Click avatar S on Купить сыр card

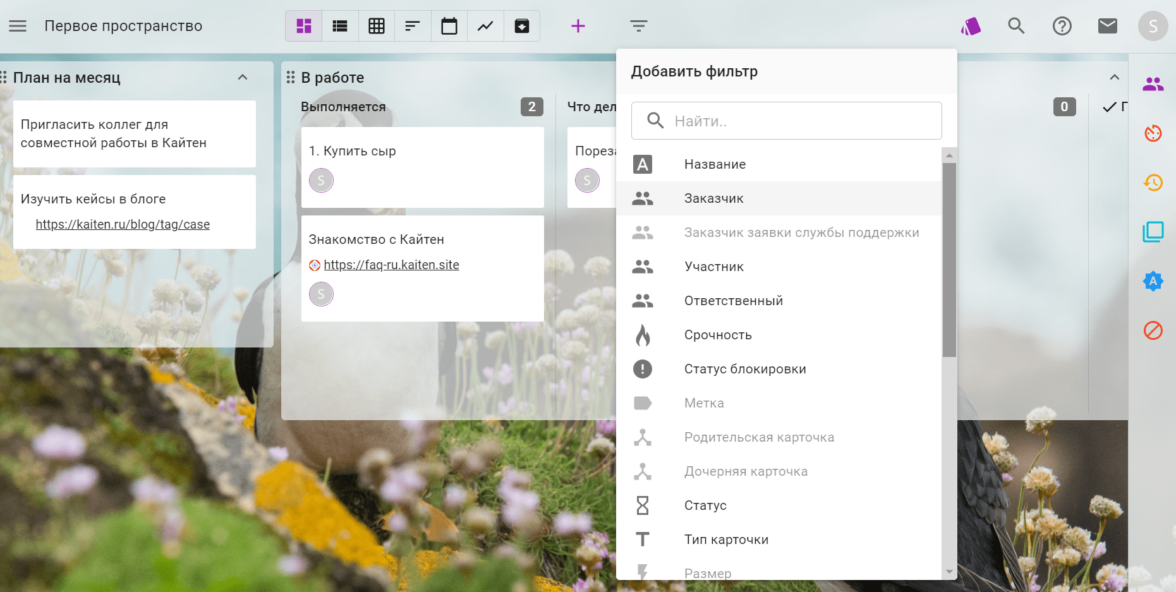321,180
